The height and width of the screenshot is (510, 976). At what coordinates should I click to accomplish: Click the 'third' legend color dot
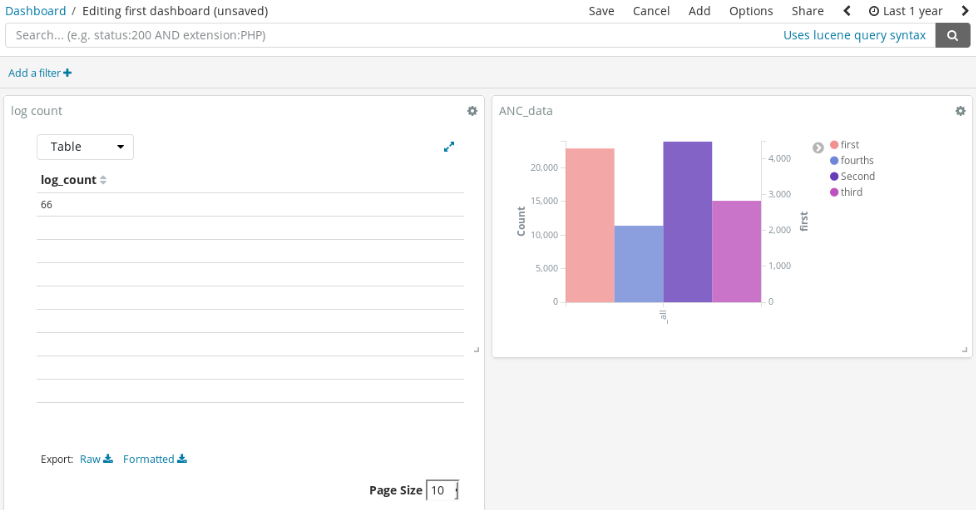point(834,192)
